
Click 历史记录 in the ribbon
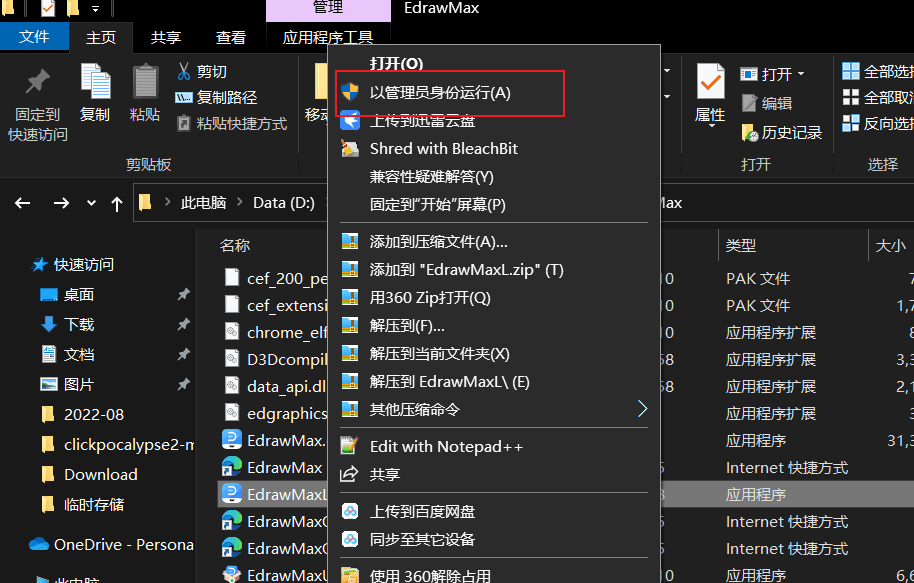[781, 133]
